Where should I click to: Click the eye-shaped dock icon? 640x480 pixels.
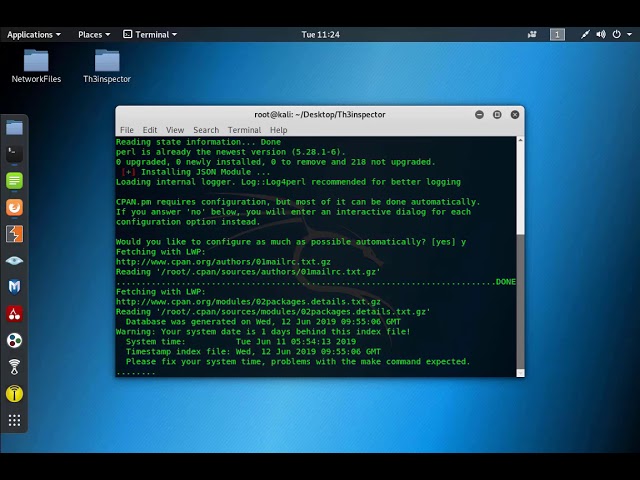coord(14,260)
